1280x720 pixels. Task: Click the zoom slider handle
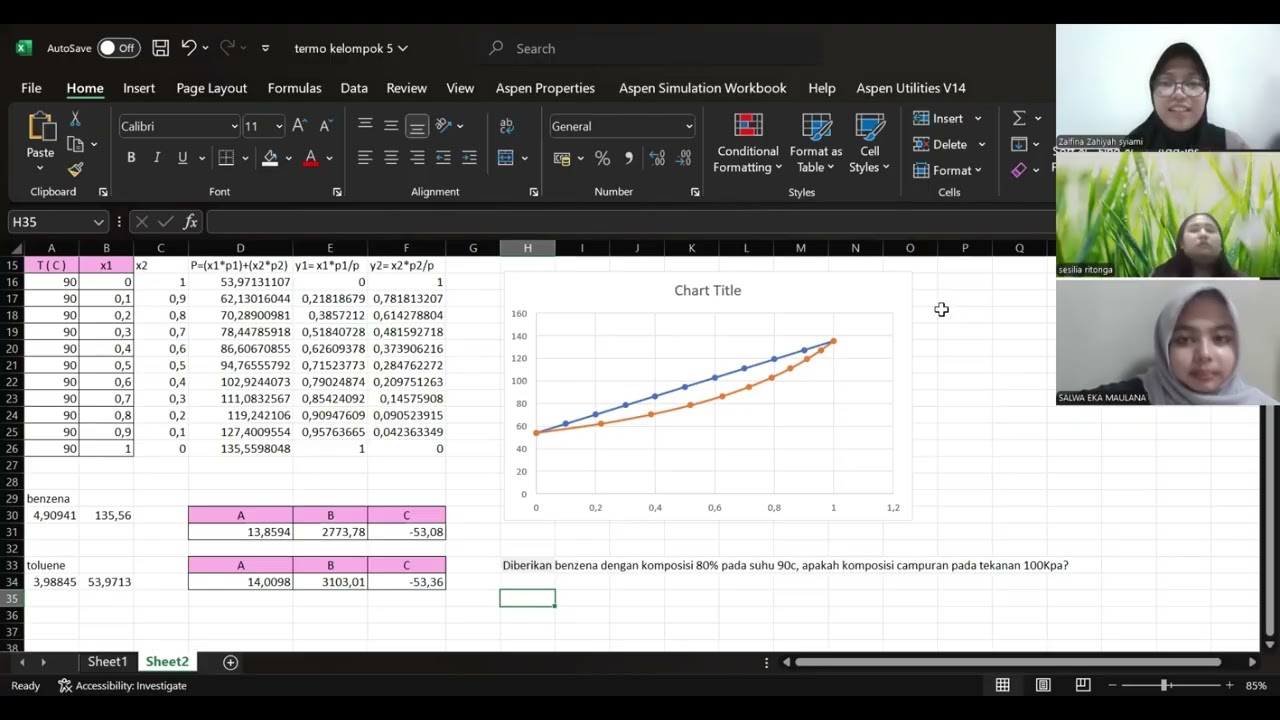(1164, 685)
